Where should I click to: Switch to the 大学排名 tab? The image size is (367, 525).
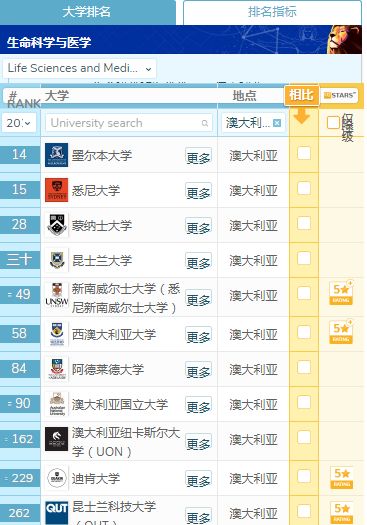pyautogui.click(x=87, y=12)
